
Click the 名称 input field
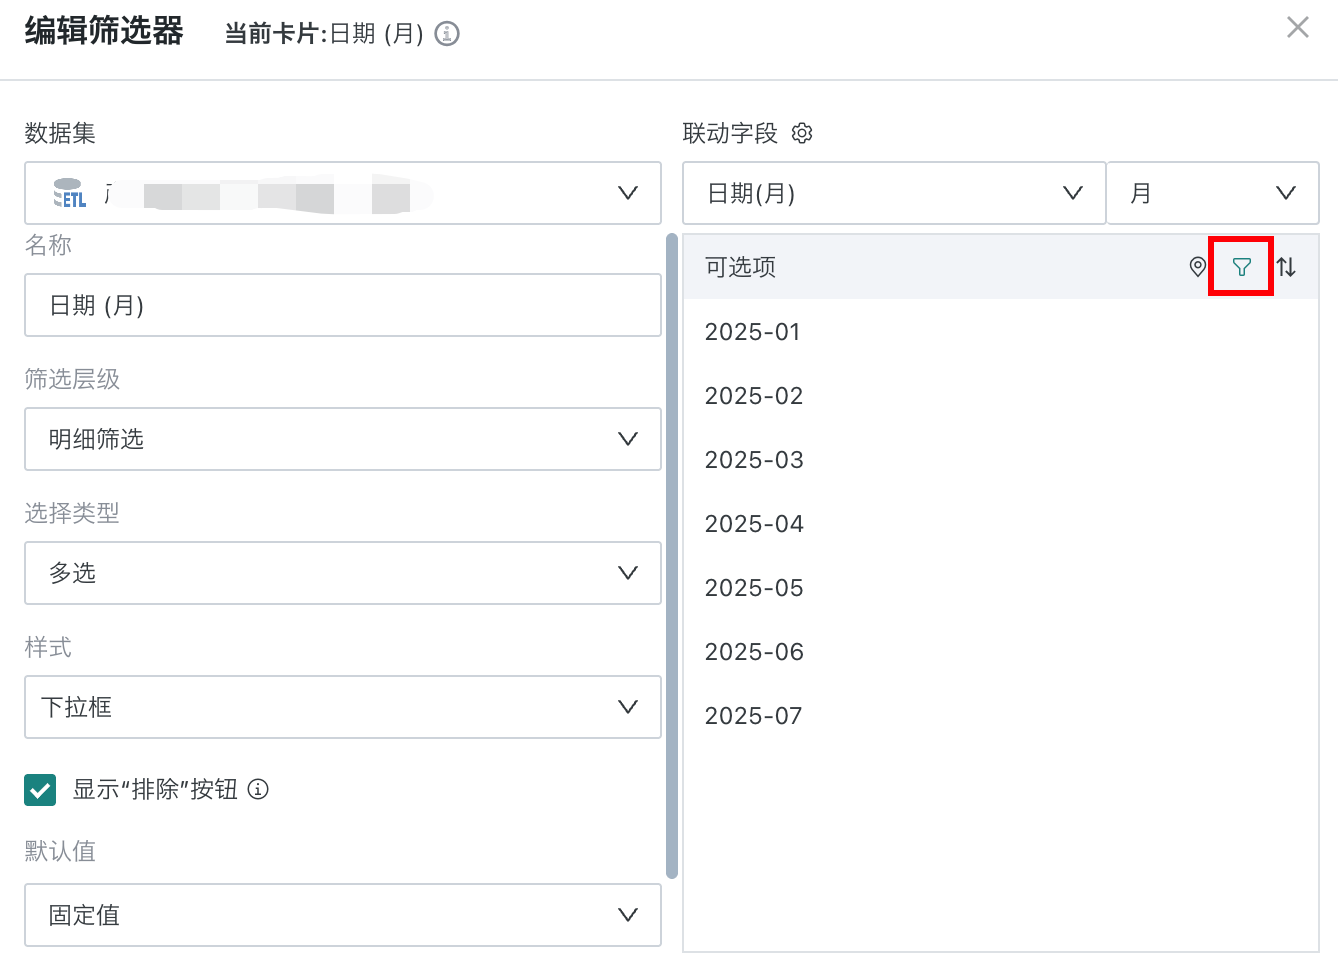343,305
